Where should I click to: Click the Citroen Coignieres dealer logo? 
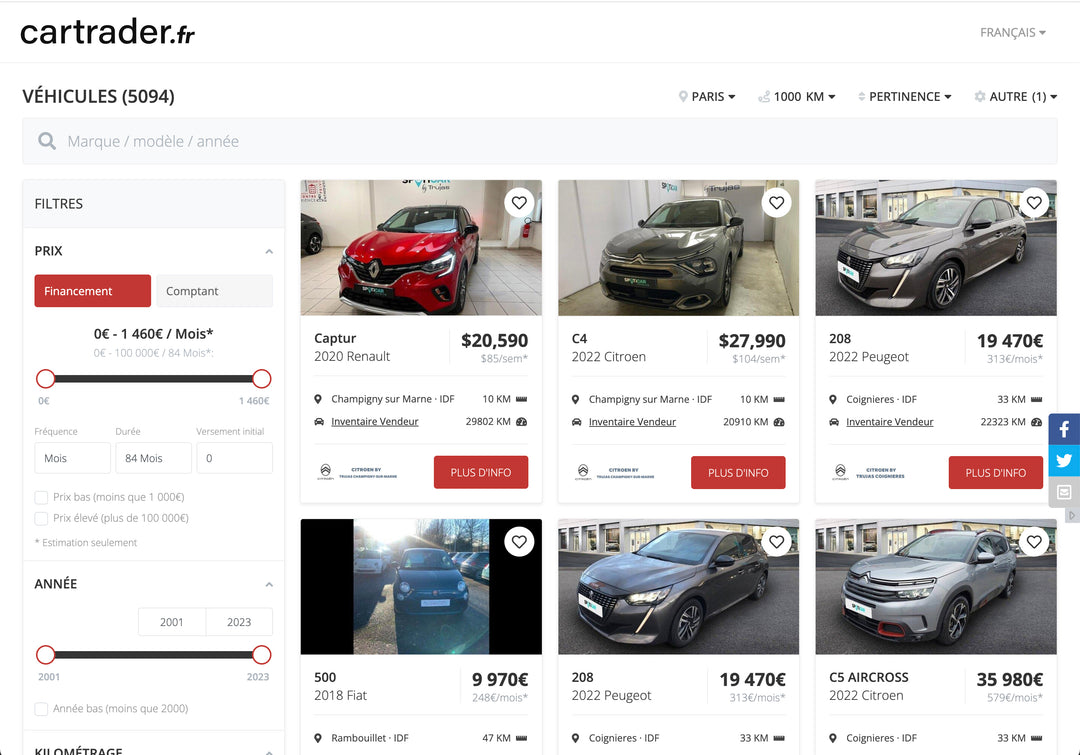(x=868, y=473)
